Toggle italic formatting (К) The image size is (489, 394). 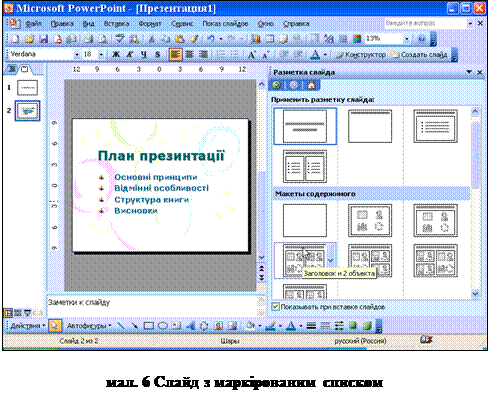tap(130, 55)
